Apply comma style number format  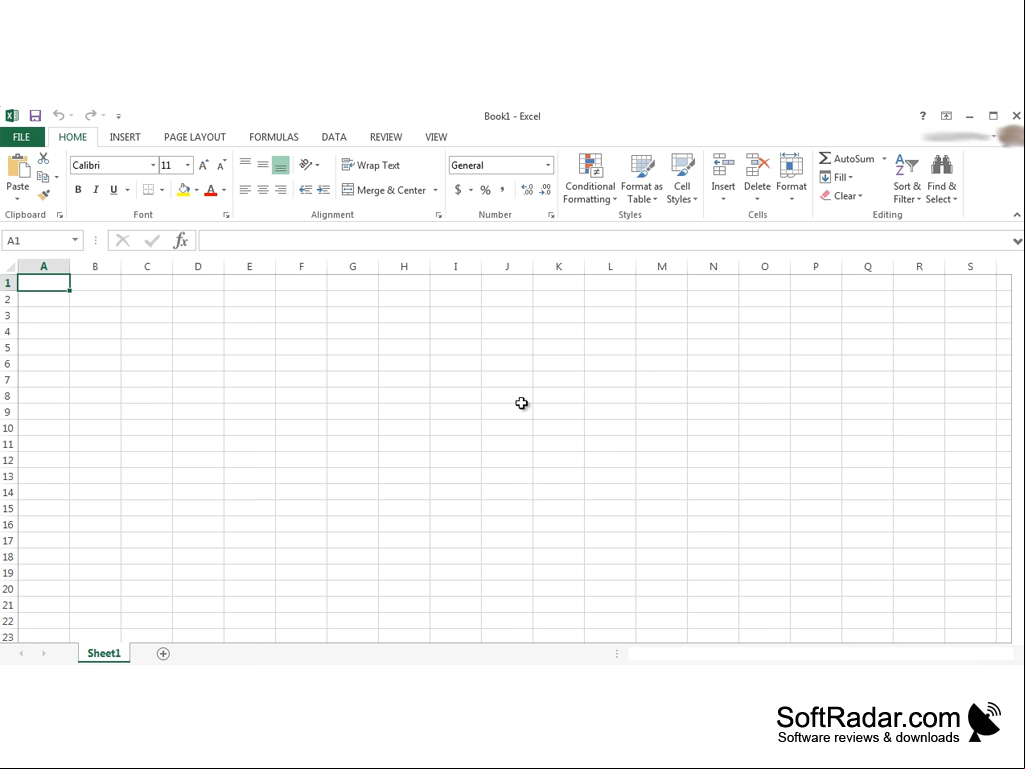click(502, 190)
